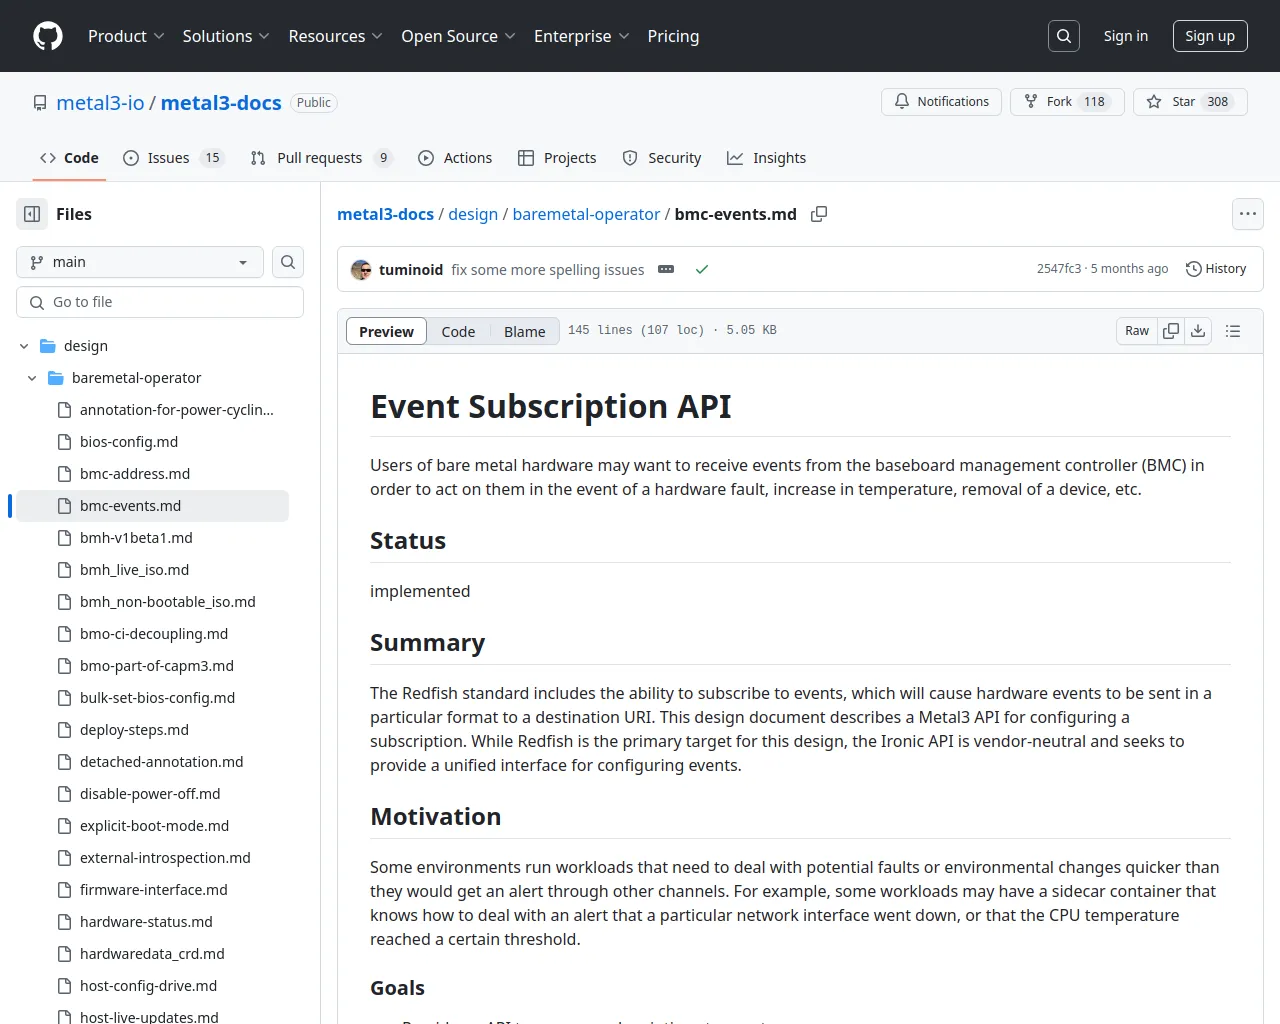Click the Notifications bell button
This screenshot has width=1280, height=1024.
tap(941, 102)
